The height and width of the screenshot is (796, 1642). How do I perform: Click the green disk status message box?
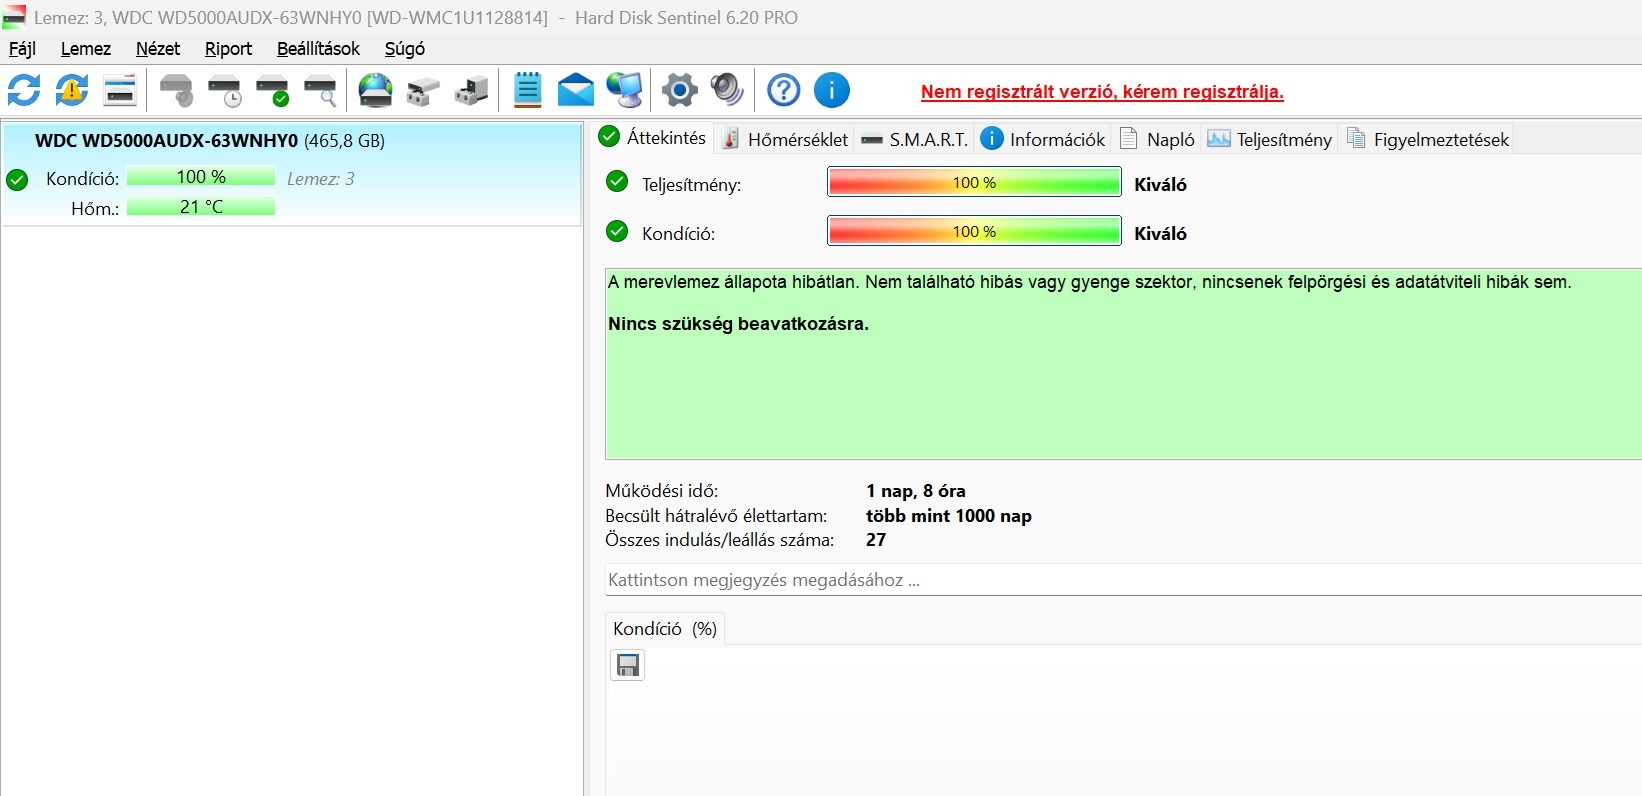pyautogui.click(x=1123, y=364)
